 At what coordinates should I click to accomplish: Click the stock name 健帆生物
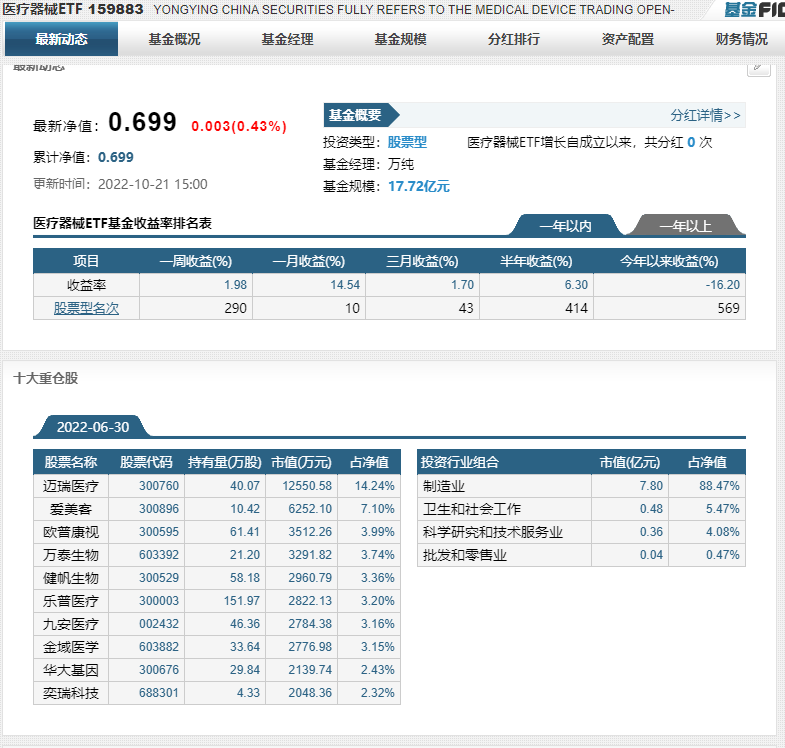(x=71, y=578)
